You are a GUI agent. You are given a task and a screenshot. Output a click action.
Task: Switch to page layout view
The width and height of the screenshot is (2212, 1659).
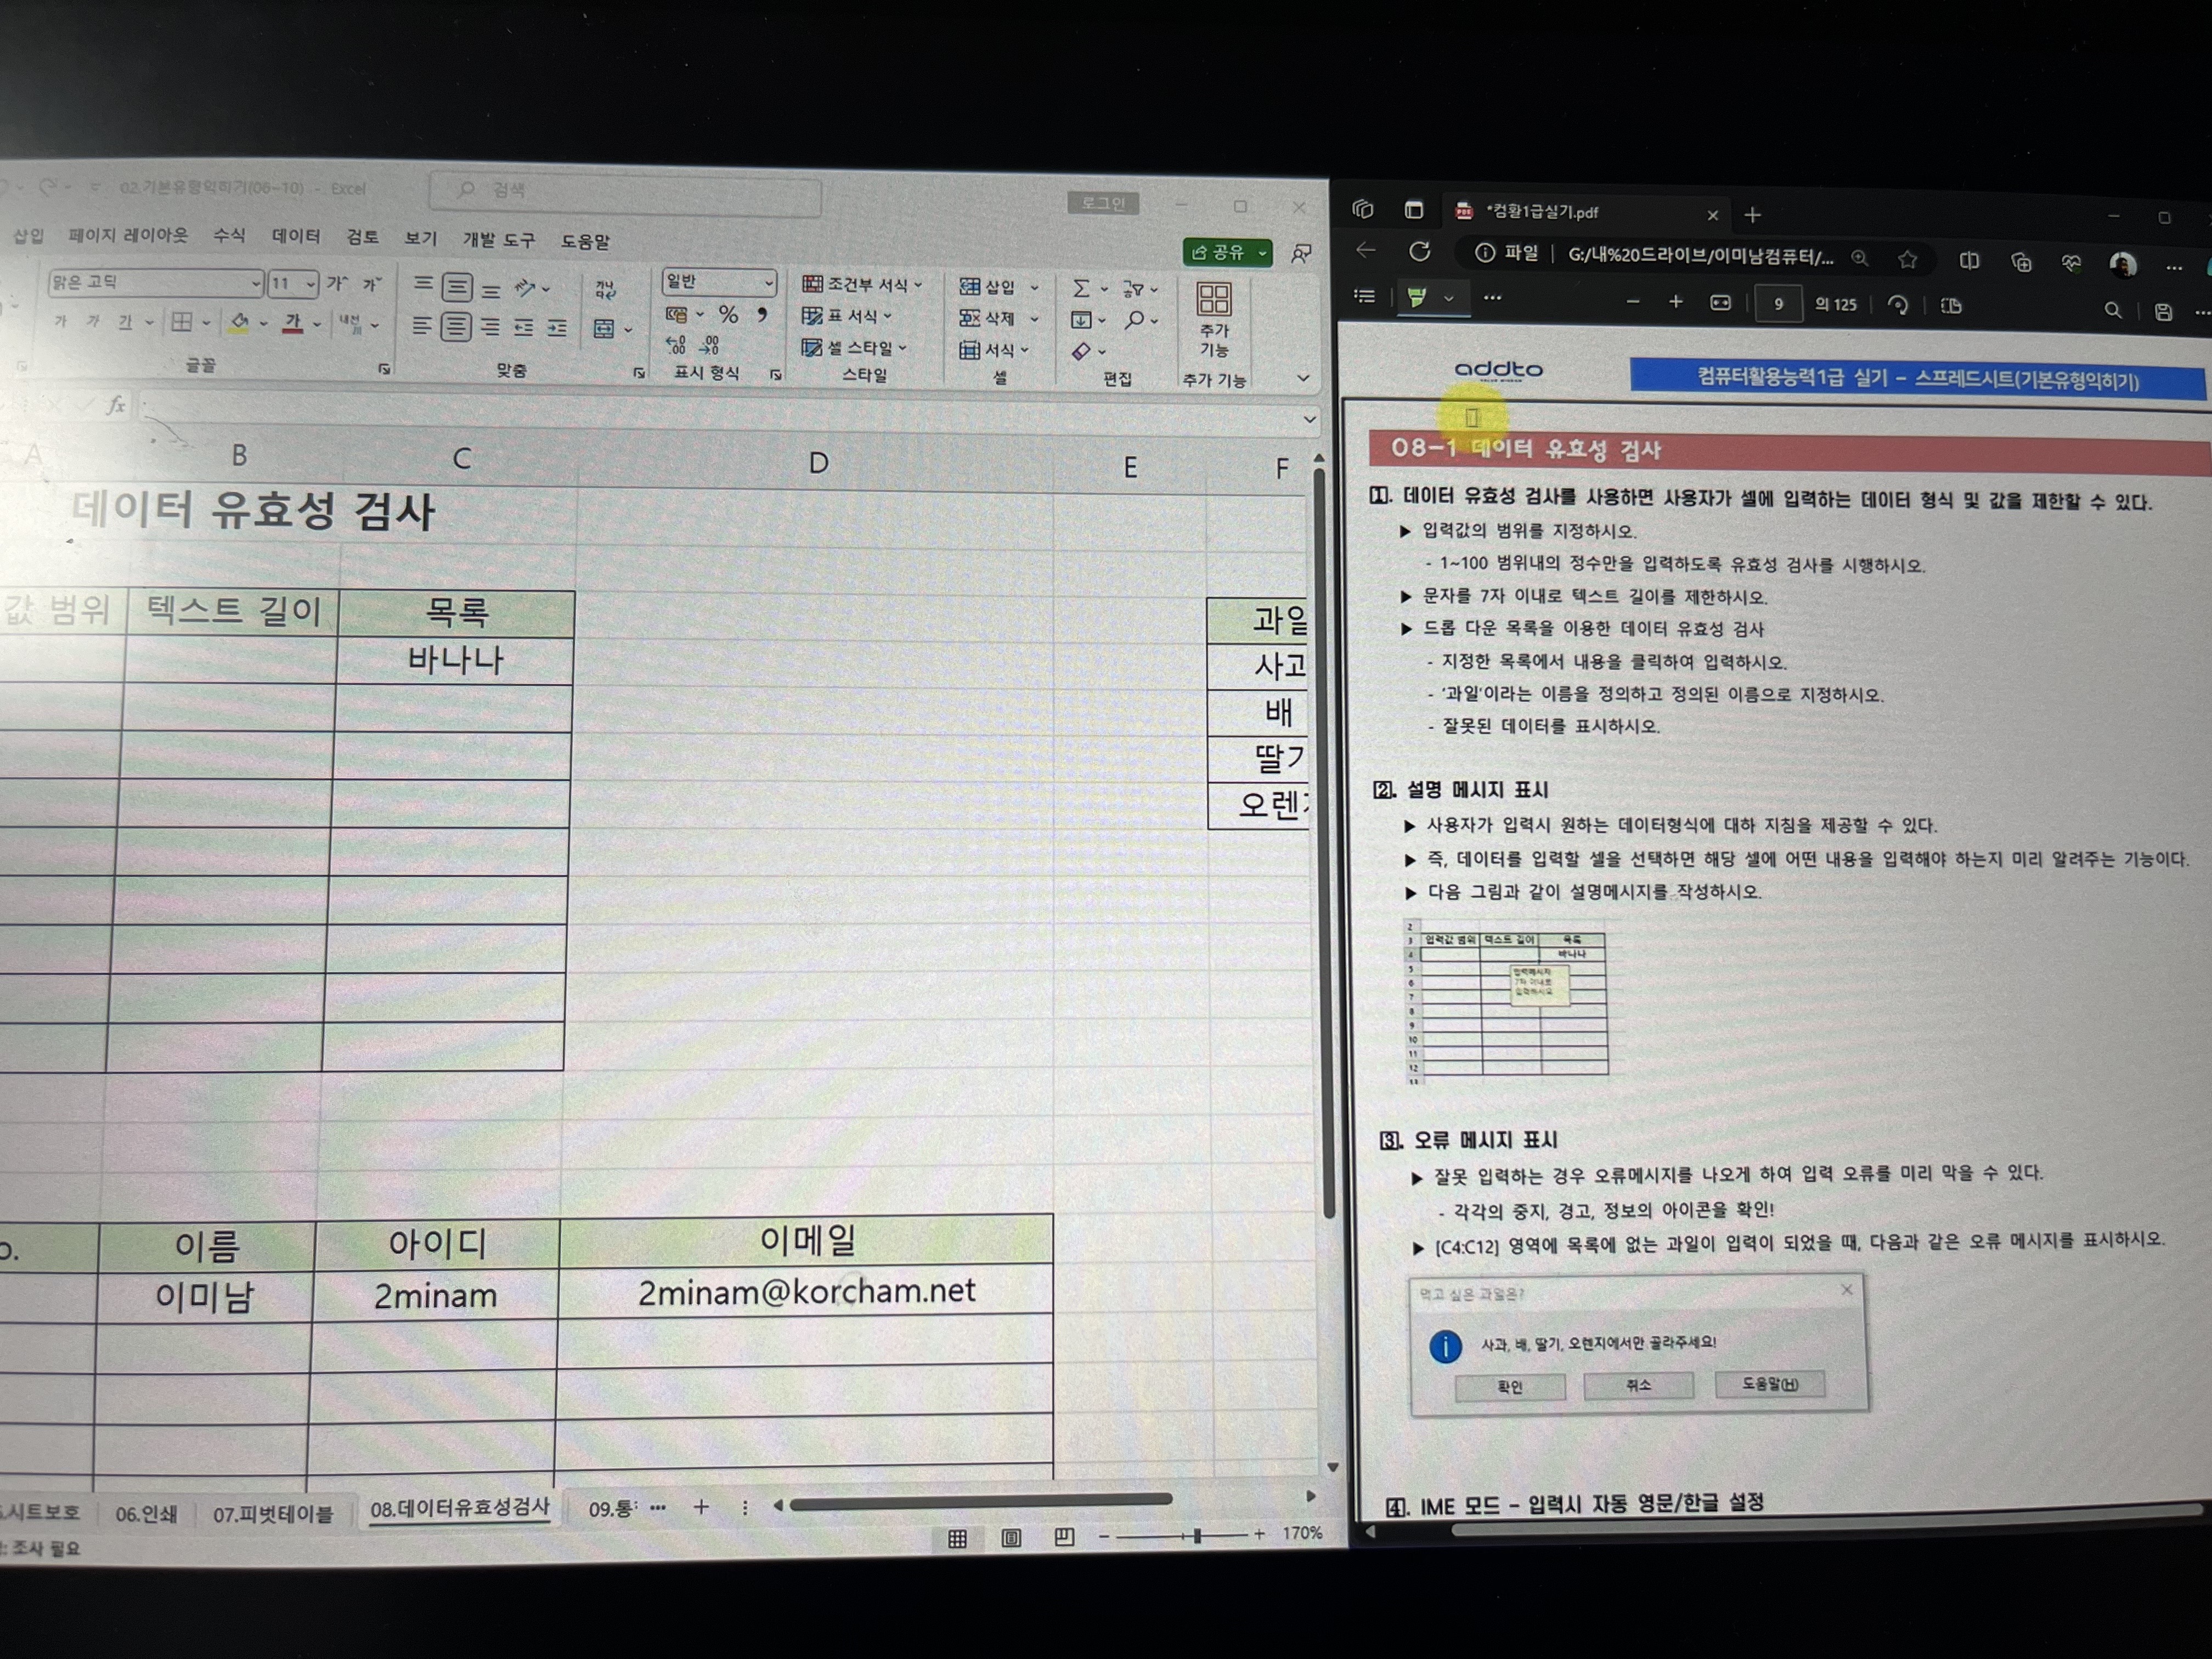[x=1011, y=1537]
